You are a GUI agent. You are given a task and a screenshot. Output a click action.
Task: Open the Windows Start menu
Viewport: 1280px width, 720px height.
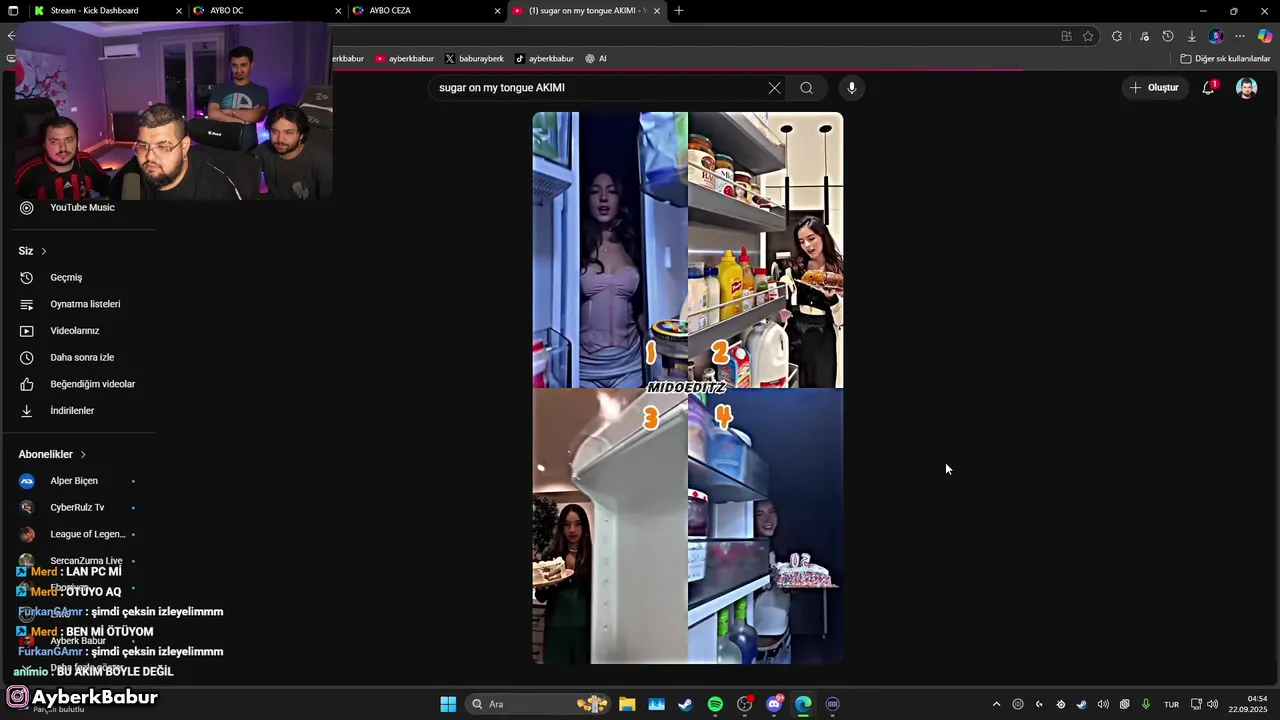[448, 704]
